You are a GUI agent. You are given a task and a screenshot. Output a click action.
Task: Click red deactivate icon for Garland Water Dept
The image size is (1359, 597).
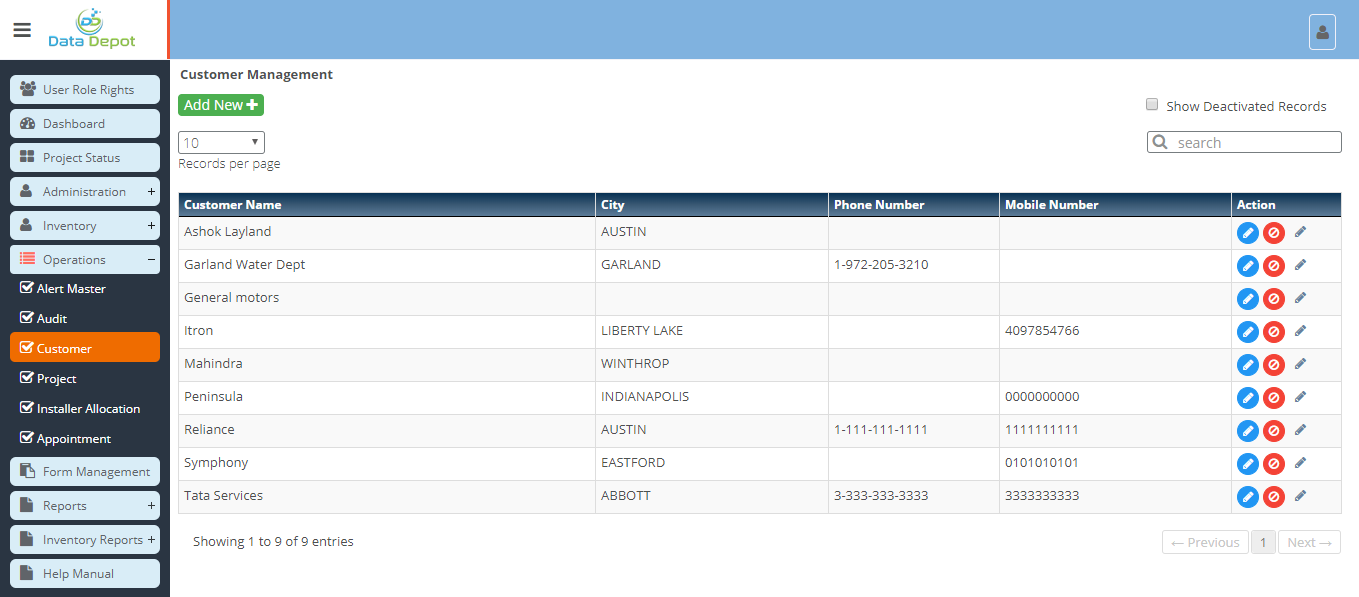(x=1273, y=266)
